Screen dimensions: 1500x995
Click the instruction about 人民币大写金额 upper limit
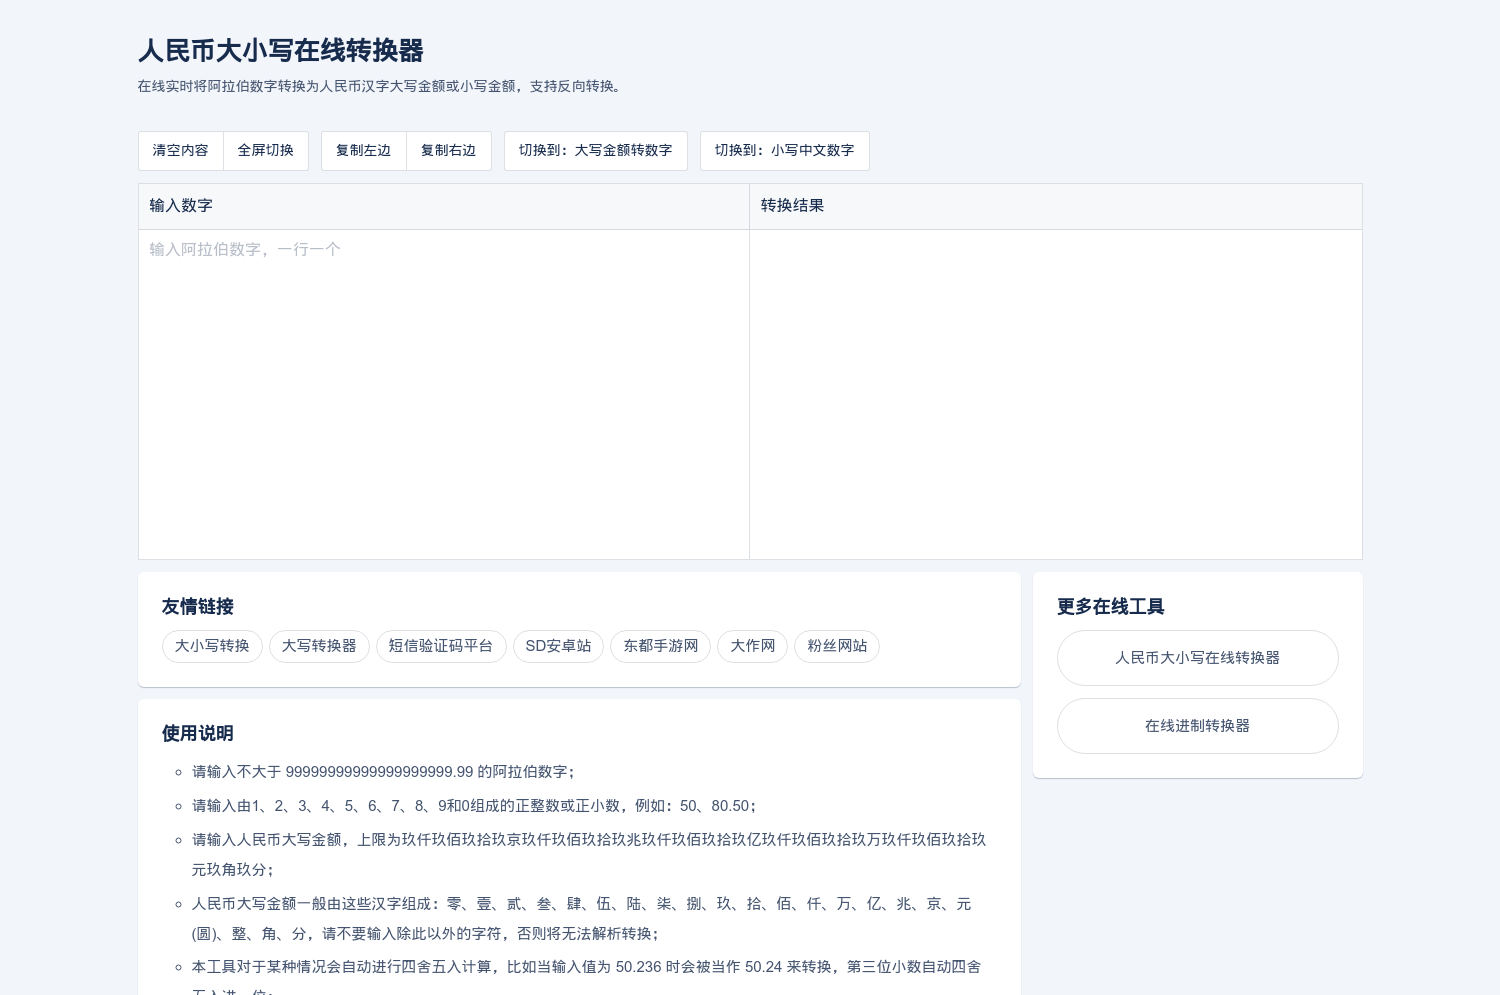click(x=589, y=855)
